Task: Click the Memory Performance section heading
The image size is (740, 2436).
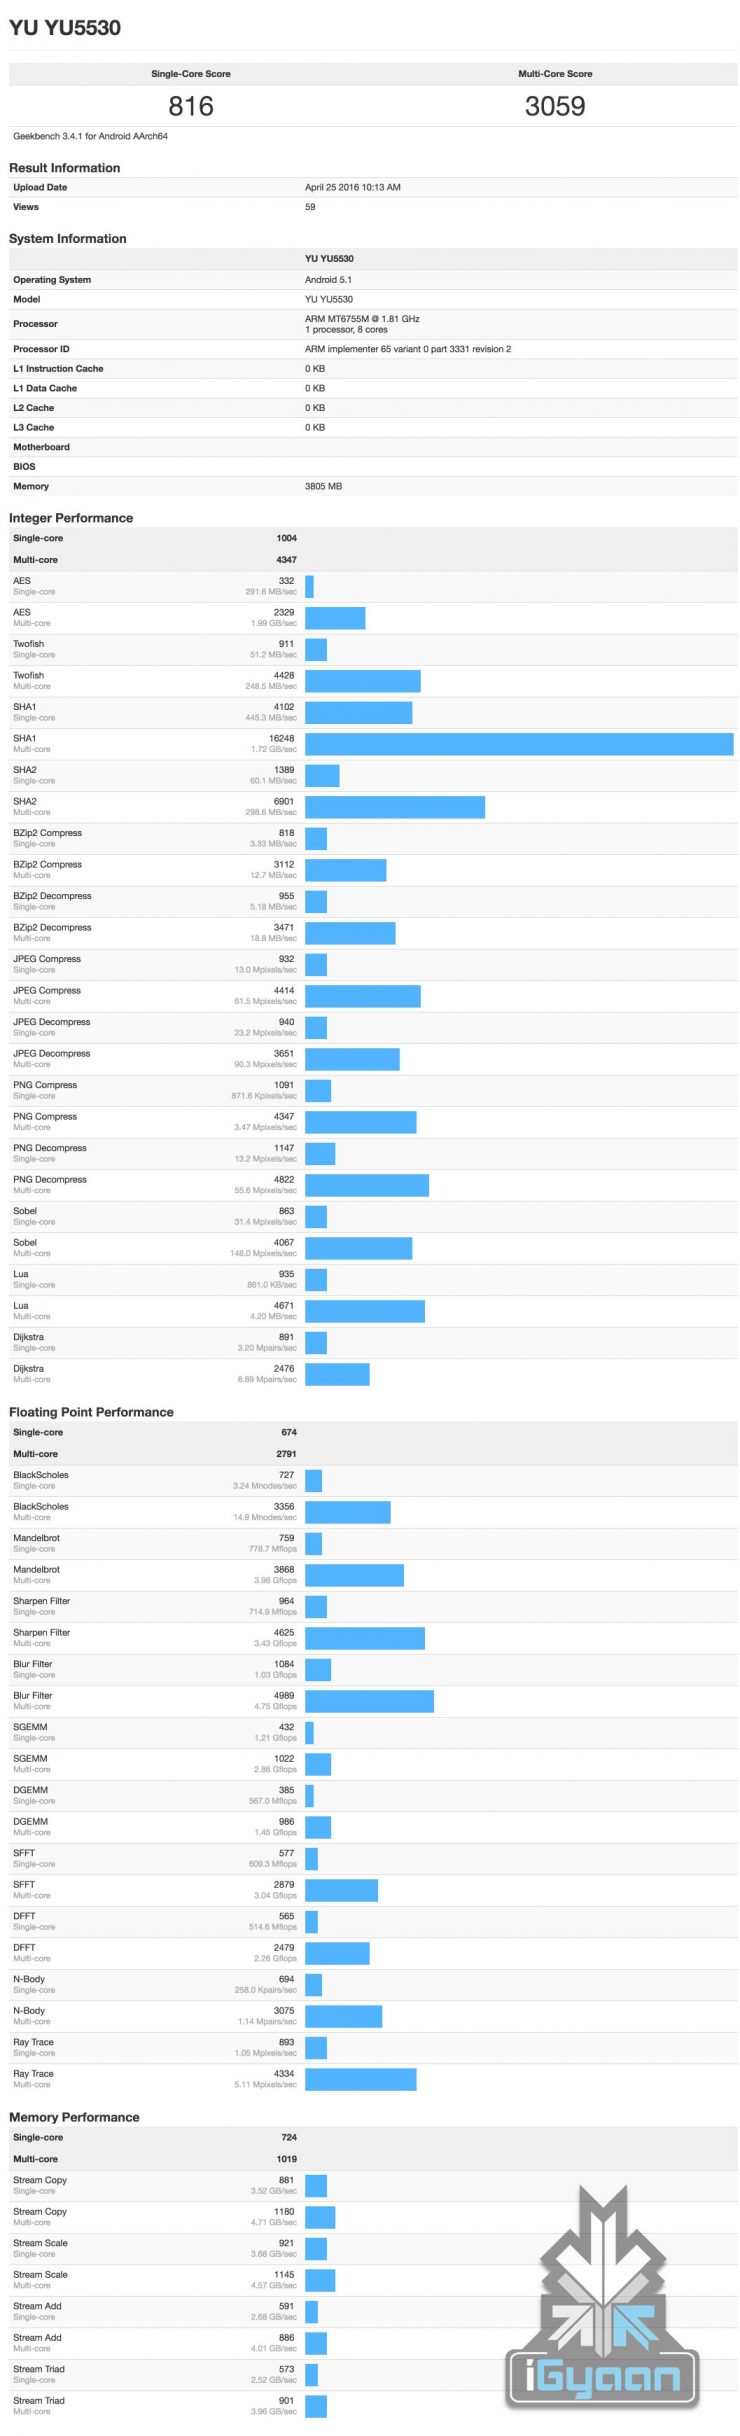Action: coord(74,2117)
